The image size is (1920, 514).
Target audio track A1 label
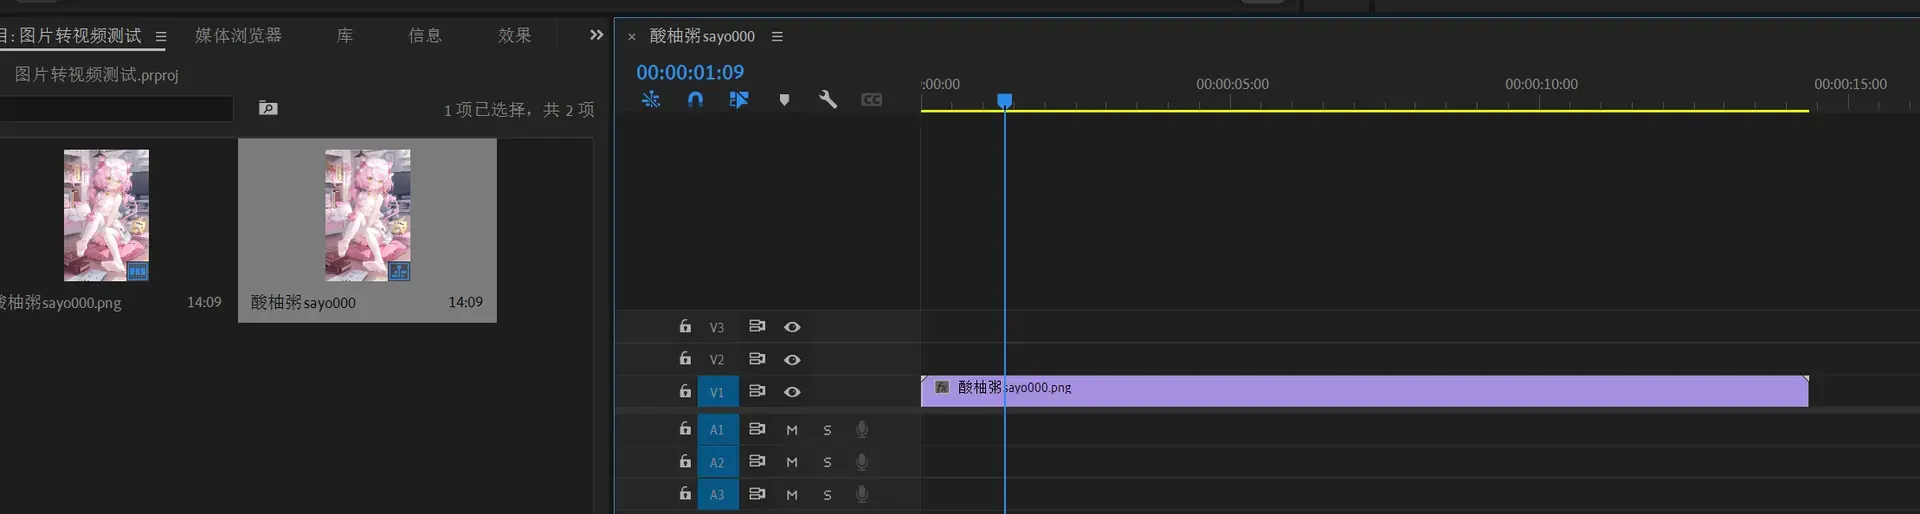click(x=717, y=429)
